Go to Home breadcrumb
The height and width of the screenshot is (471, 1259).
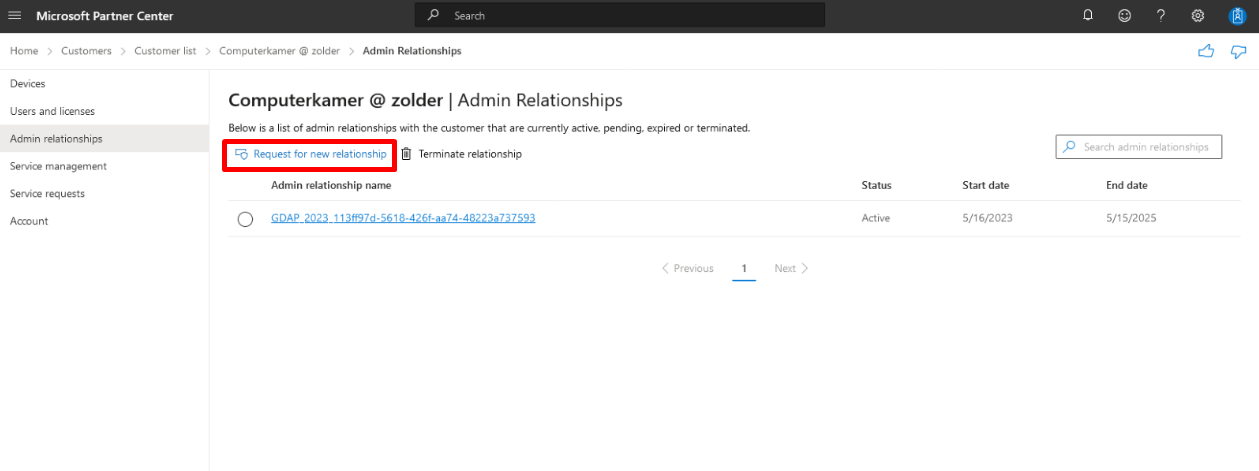pos(24,51)
